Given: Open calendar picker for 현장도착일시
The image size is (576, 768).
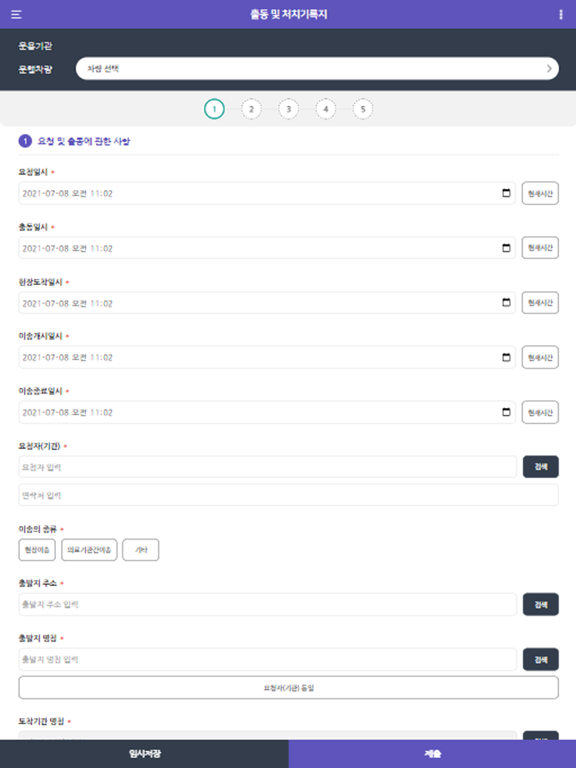Looking at the screenshot, I should coord(506,303).
